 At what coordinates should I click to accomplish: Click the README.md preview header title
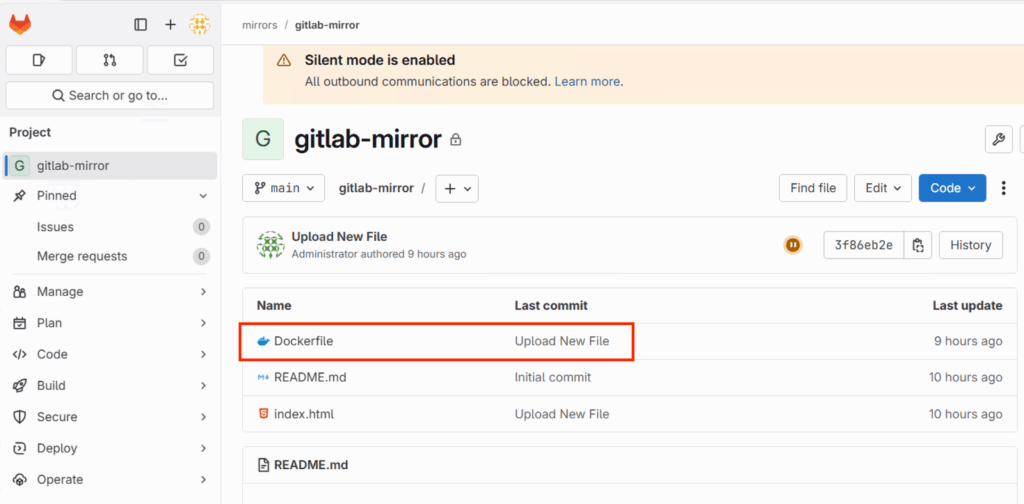coord(311,465)
